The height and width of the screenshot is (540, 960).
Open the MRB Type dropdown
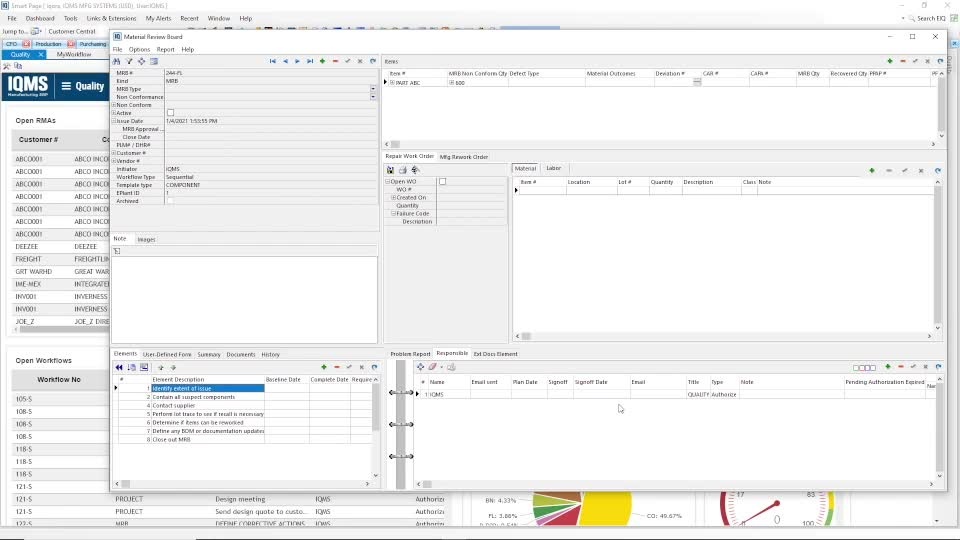[x=373, y=89]
